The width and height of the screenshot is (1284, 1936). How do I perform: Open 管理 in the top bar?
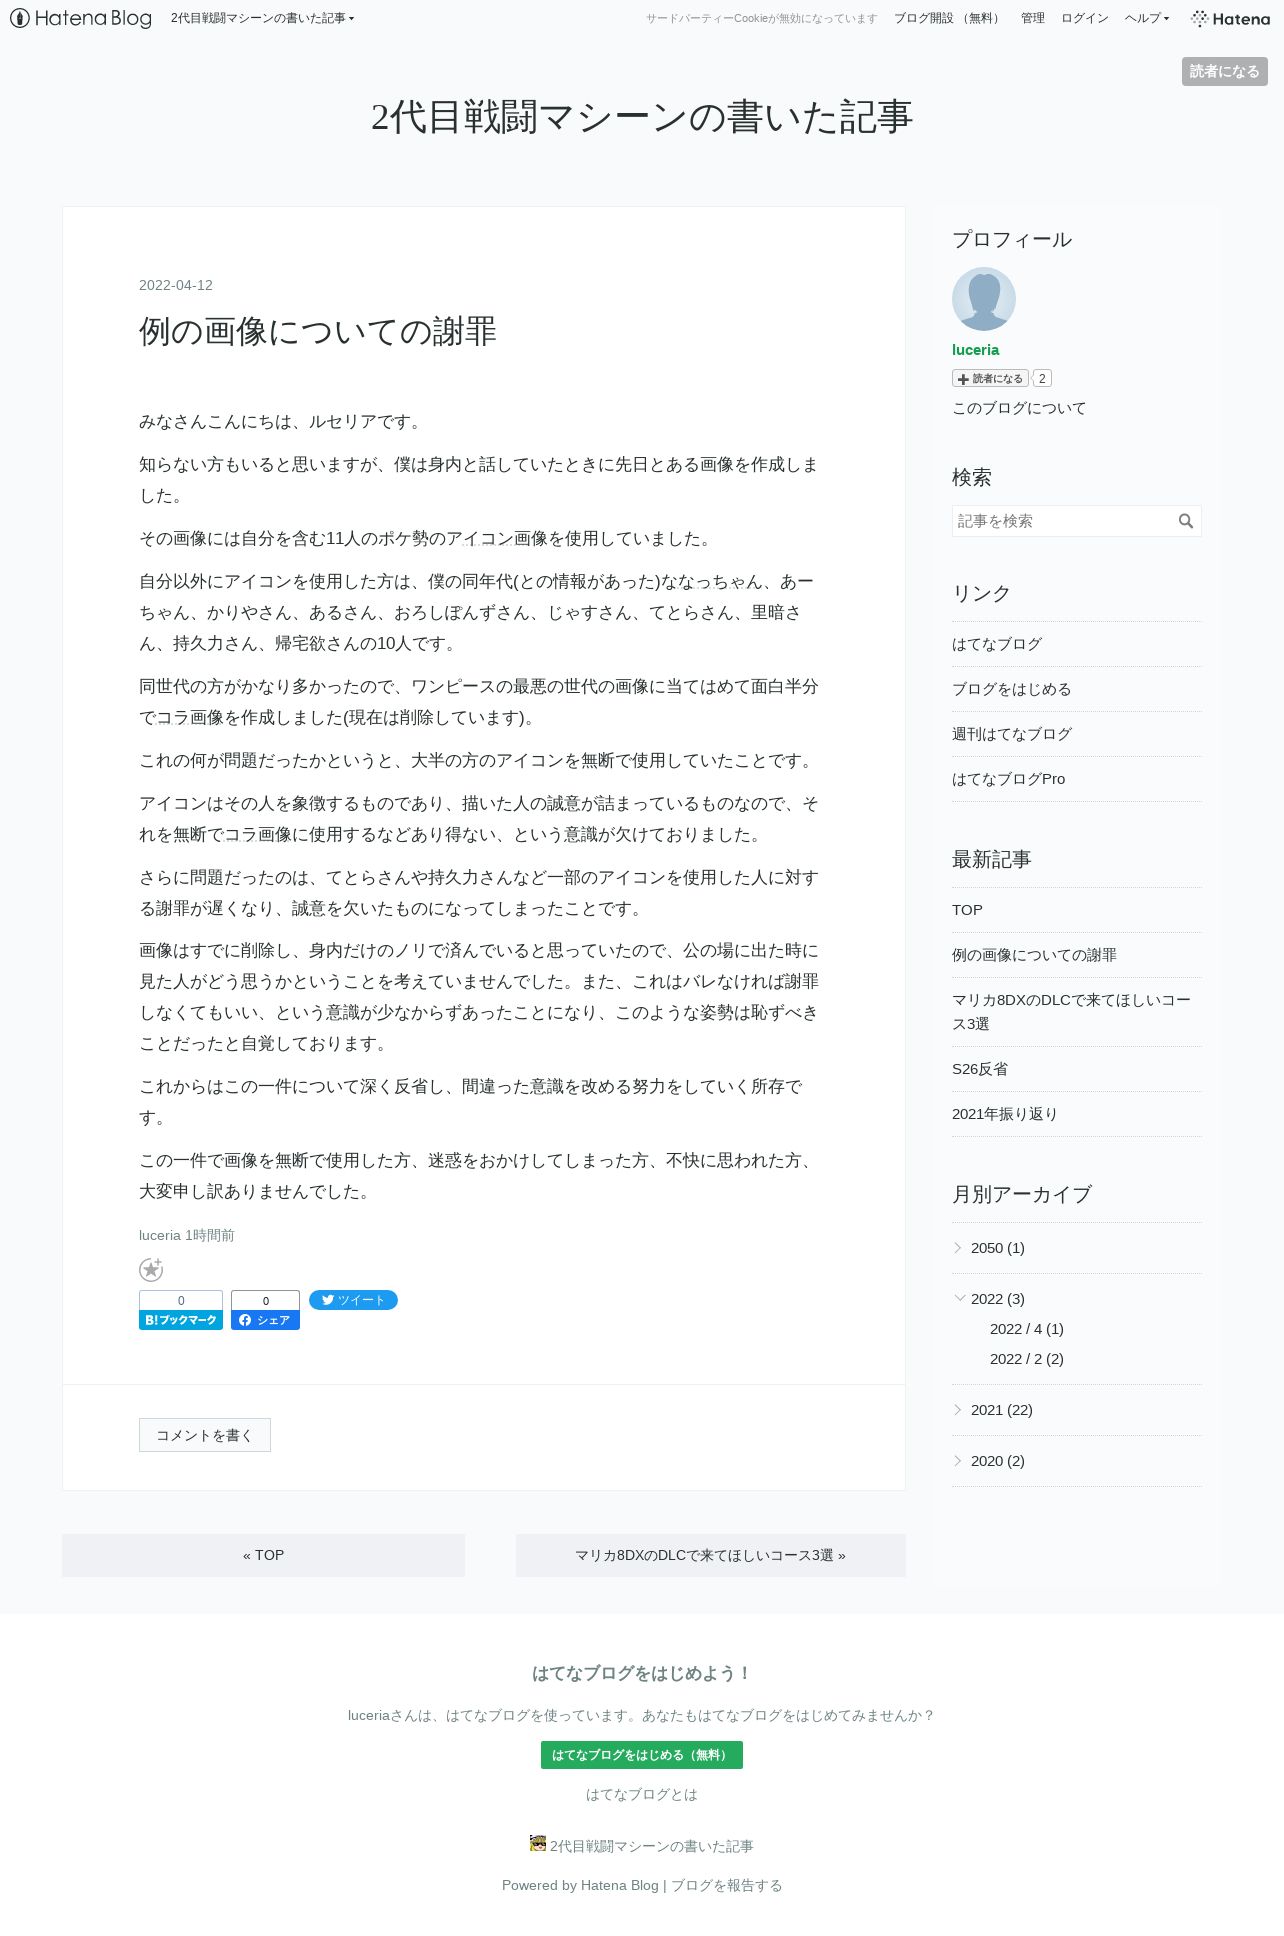click(x=1033, y=18)
